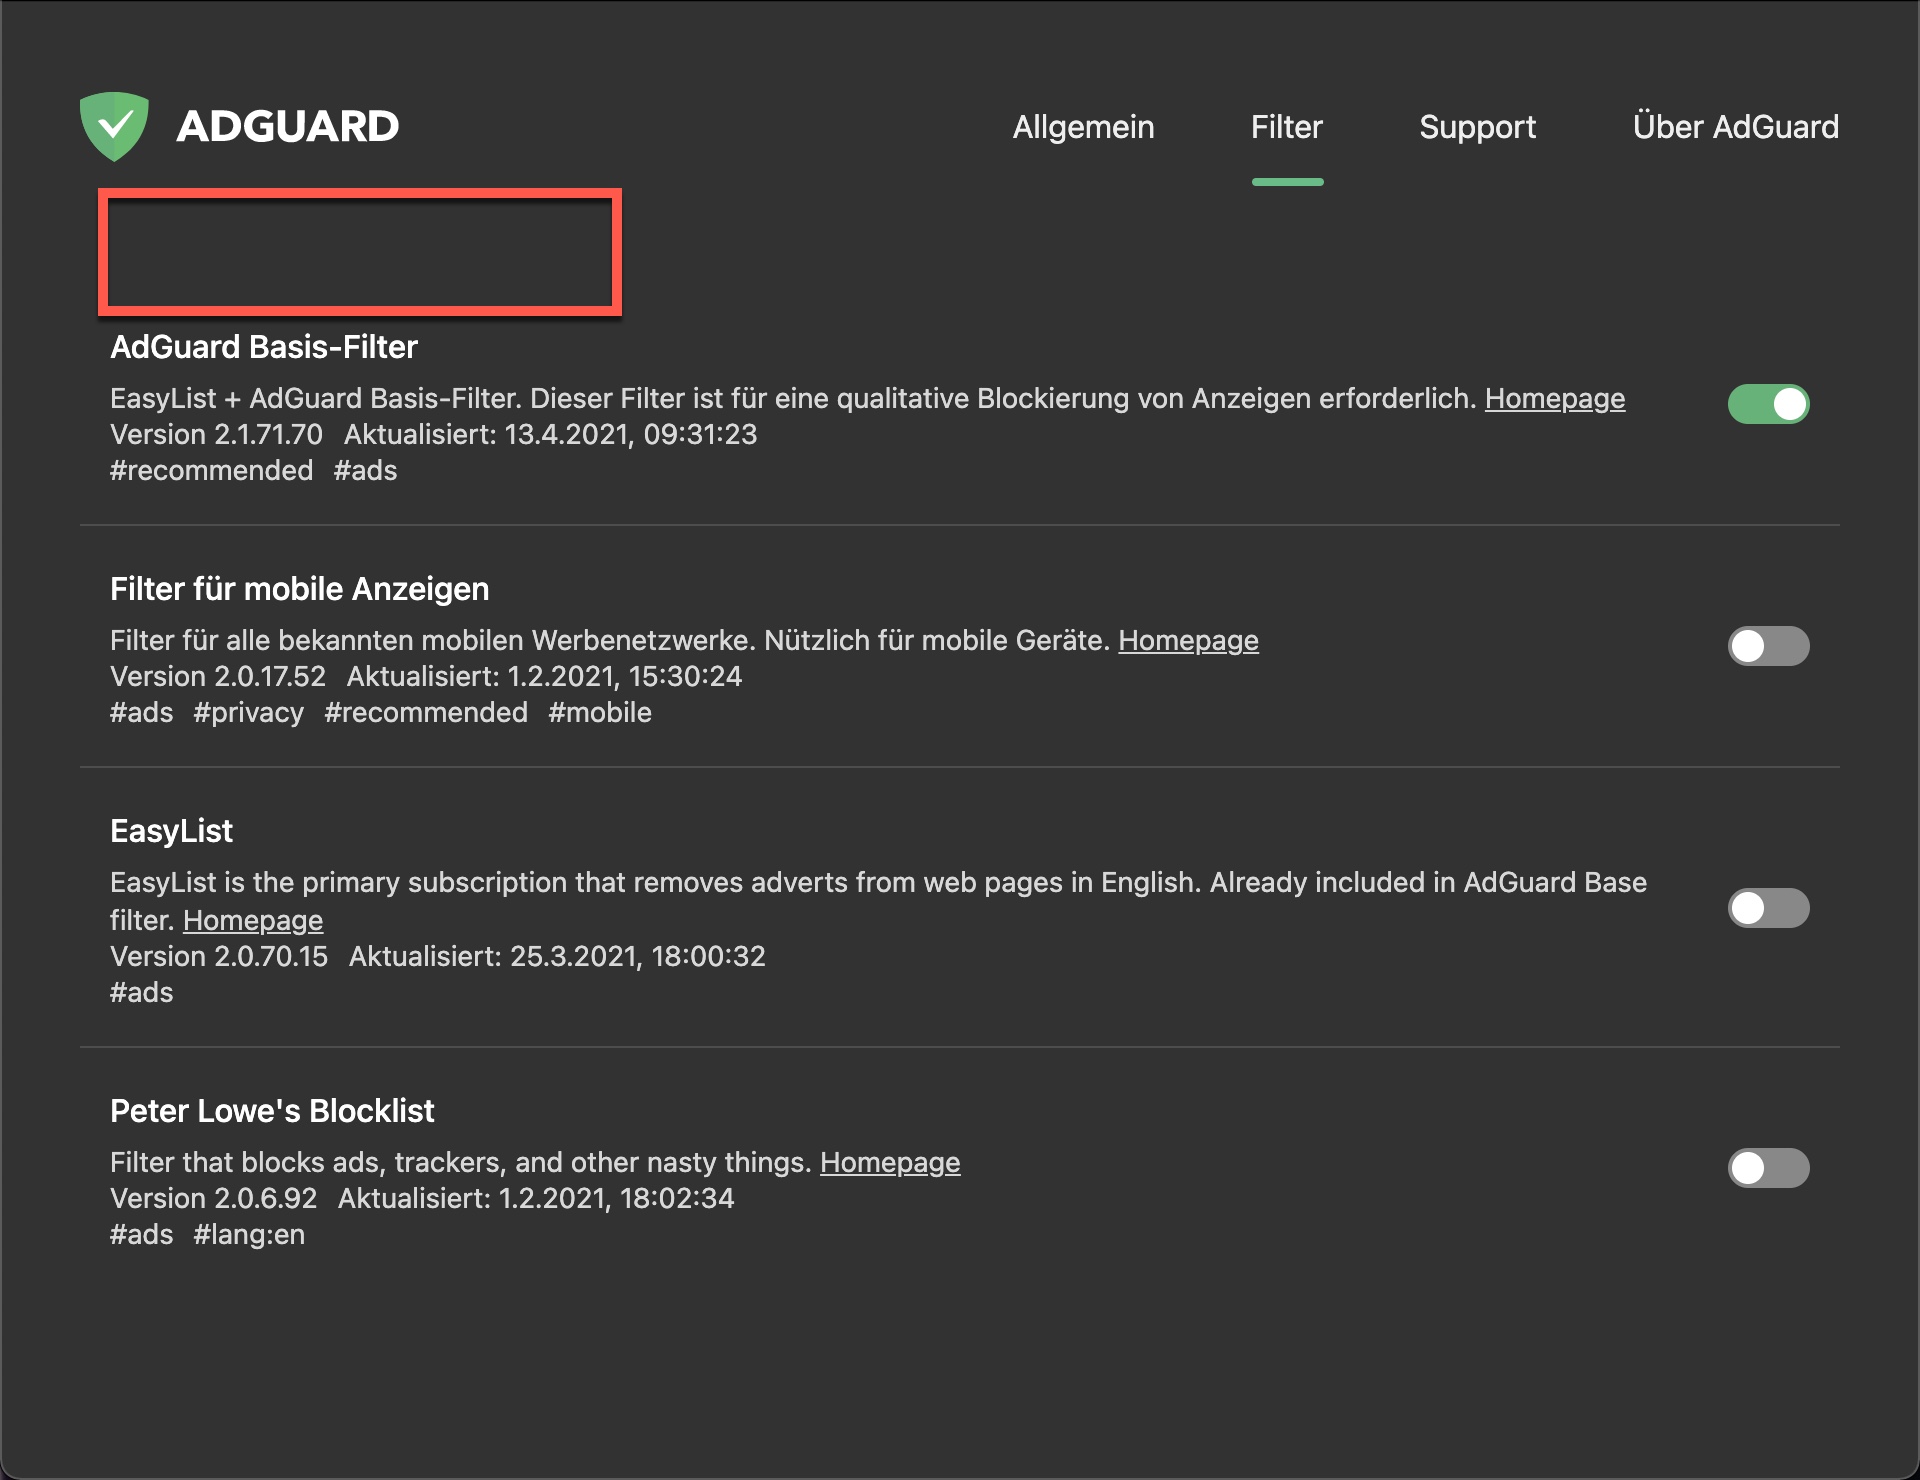
Task: Select the currently active Filter tab
Action: (1287, 127)
